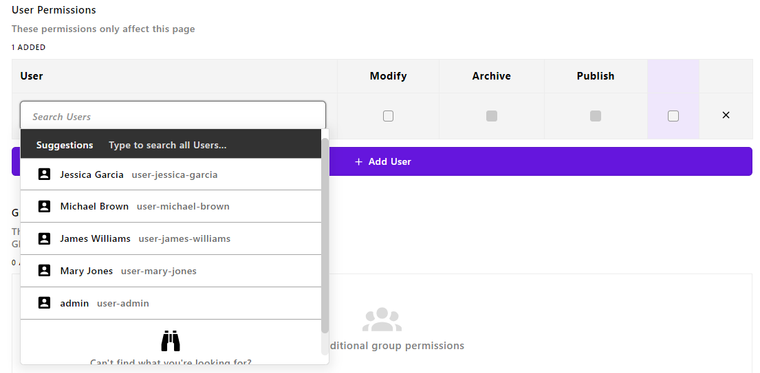This screenshot has width=760, height=373.
Task: Choose Mary Jones in the dropdown list
Action: [x=171, y=271]
